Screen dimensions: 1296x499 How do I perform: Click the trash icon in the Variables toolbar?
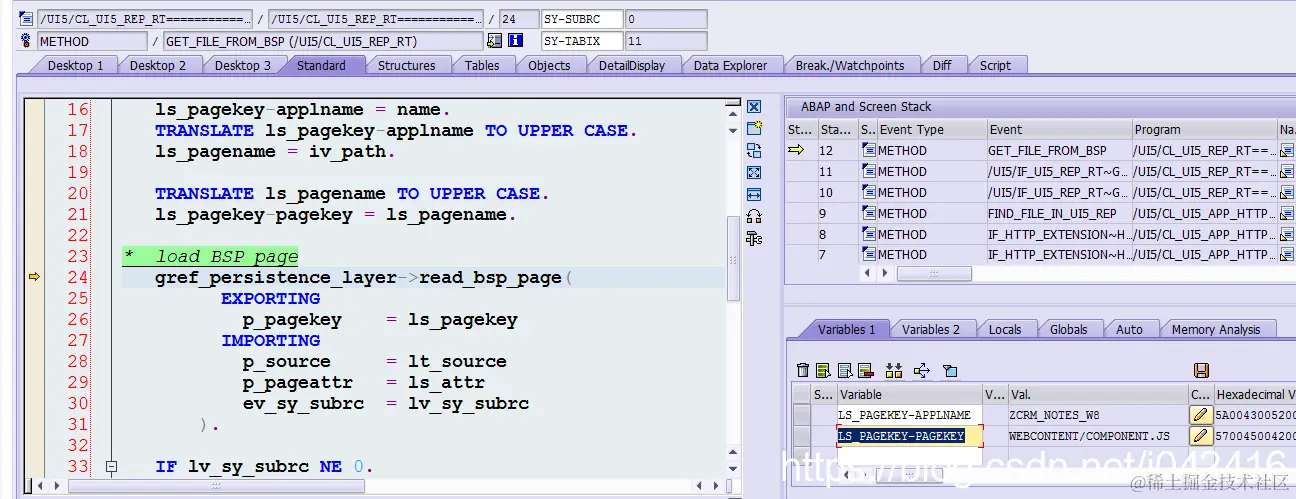coord(803,371)
